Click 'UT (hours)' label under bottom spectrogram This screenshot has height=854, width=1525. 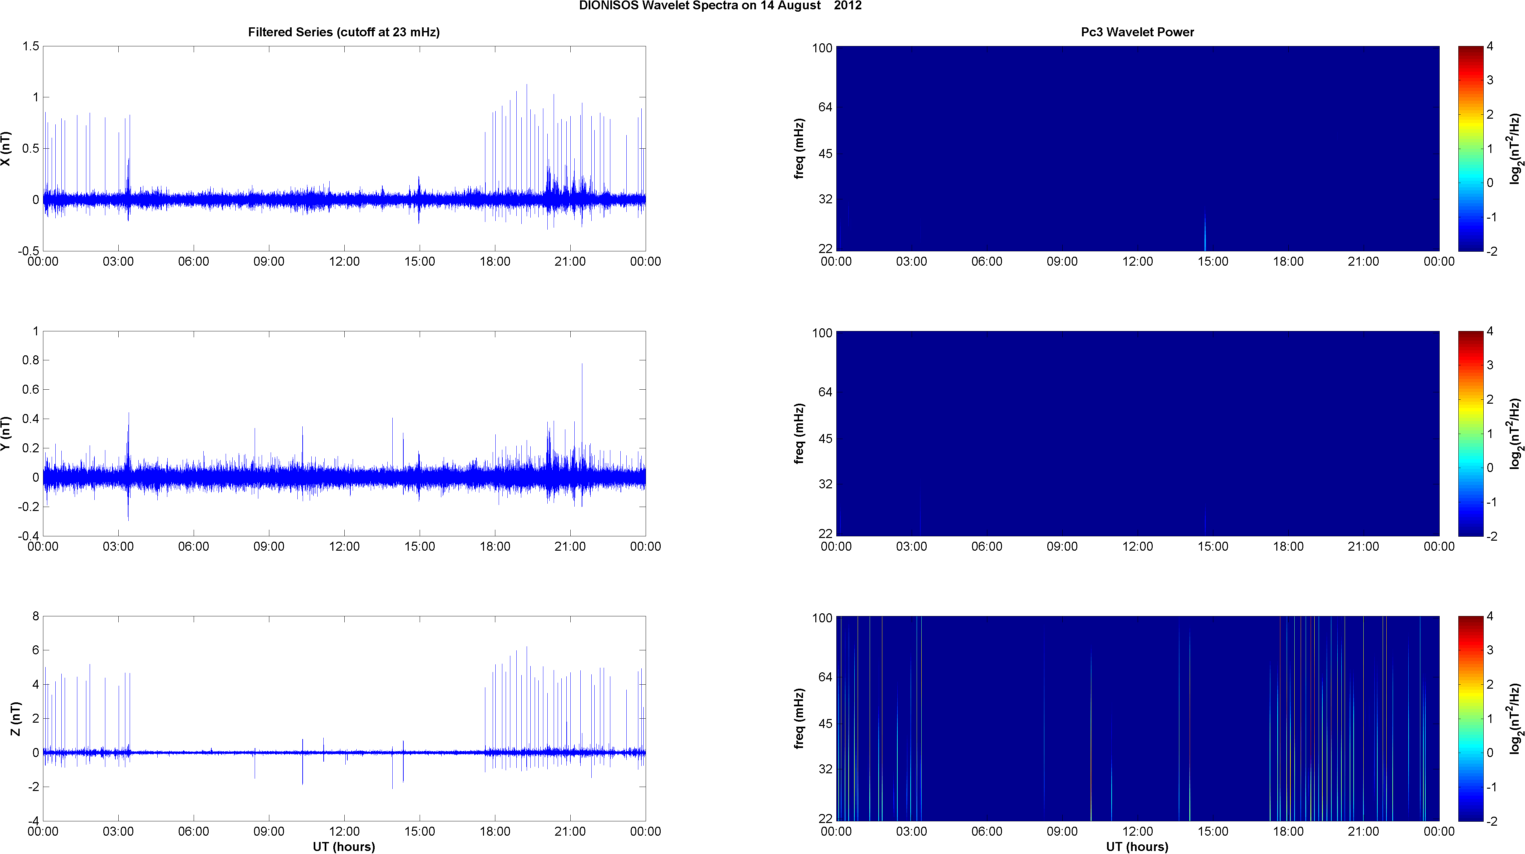tap(1137, 847)
